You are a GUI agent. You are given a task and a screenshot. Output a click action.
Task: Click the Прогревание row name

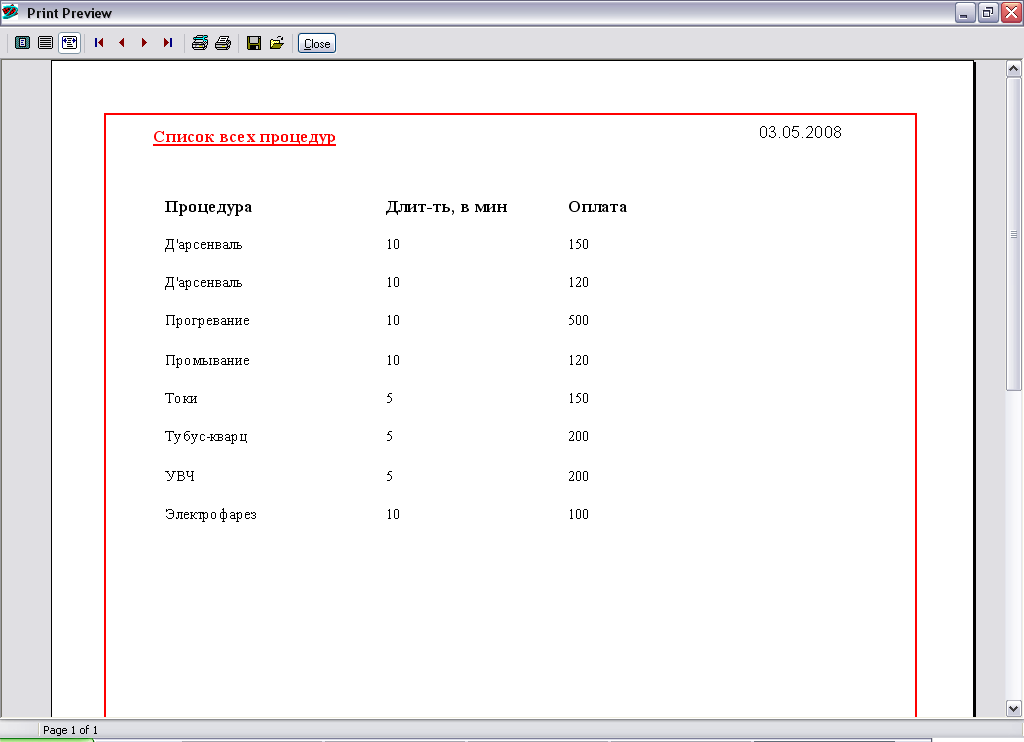coord(207,321)
